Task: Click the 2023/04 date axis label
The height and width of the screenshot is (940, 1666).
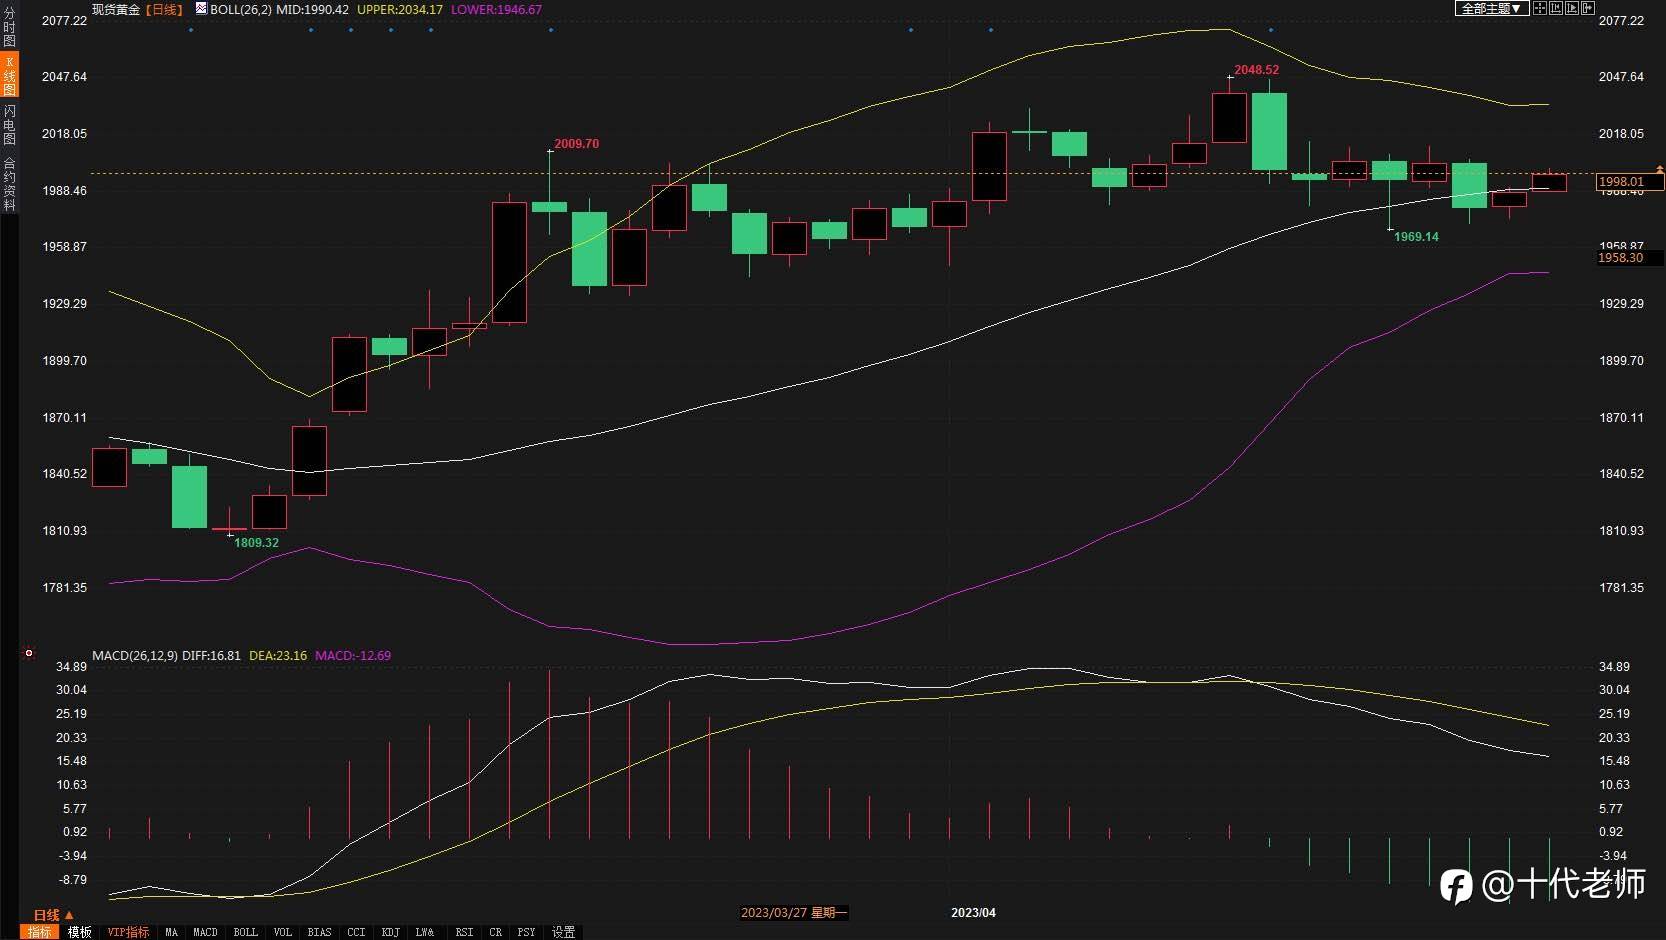Action: [973, 913]
